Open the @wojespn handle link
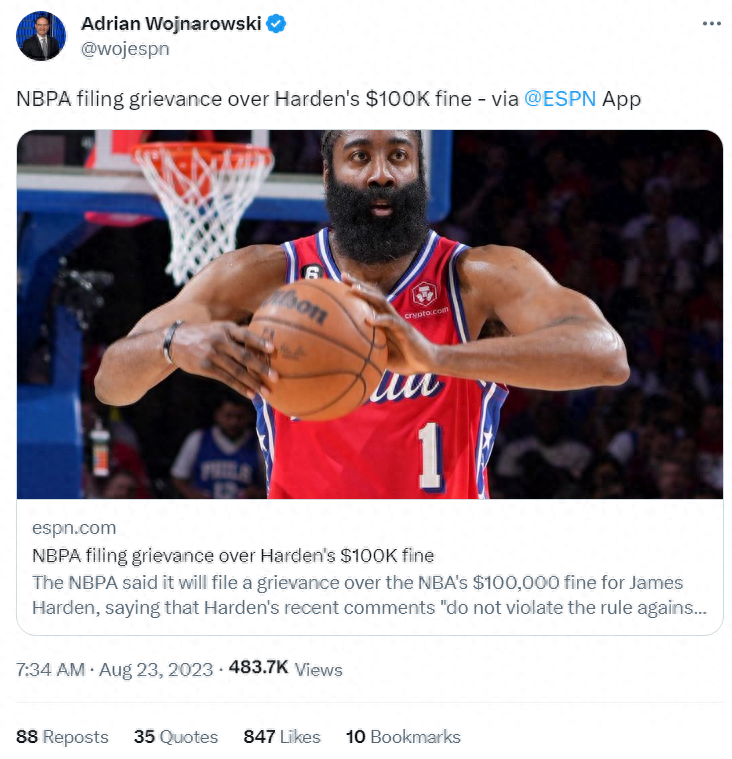732x759 pixels. point(125,49)
